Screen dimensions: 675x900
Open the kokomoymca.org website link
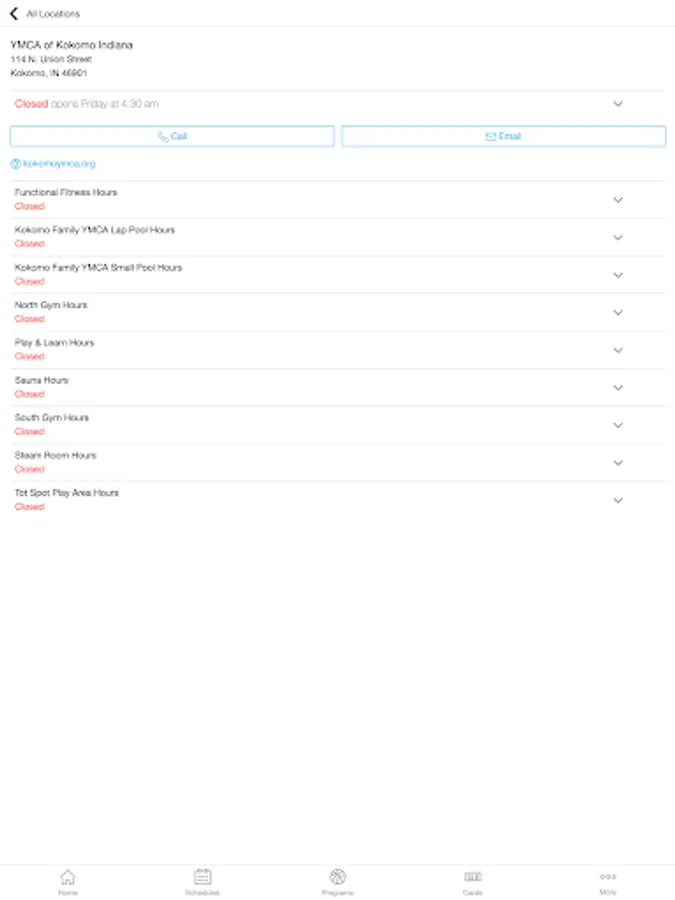(x=59, y=164)
